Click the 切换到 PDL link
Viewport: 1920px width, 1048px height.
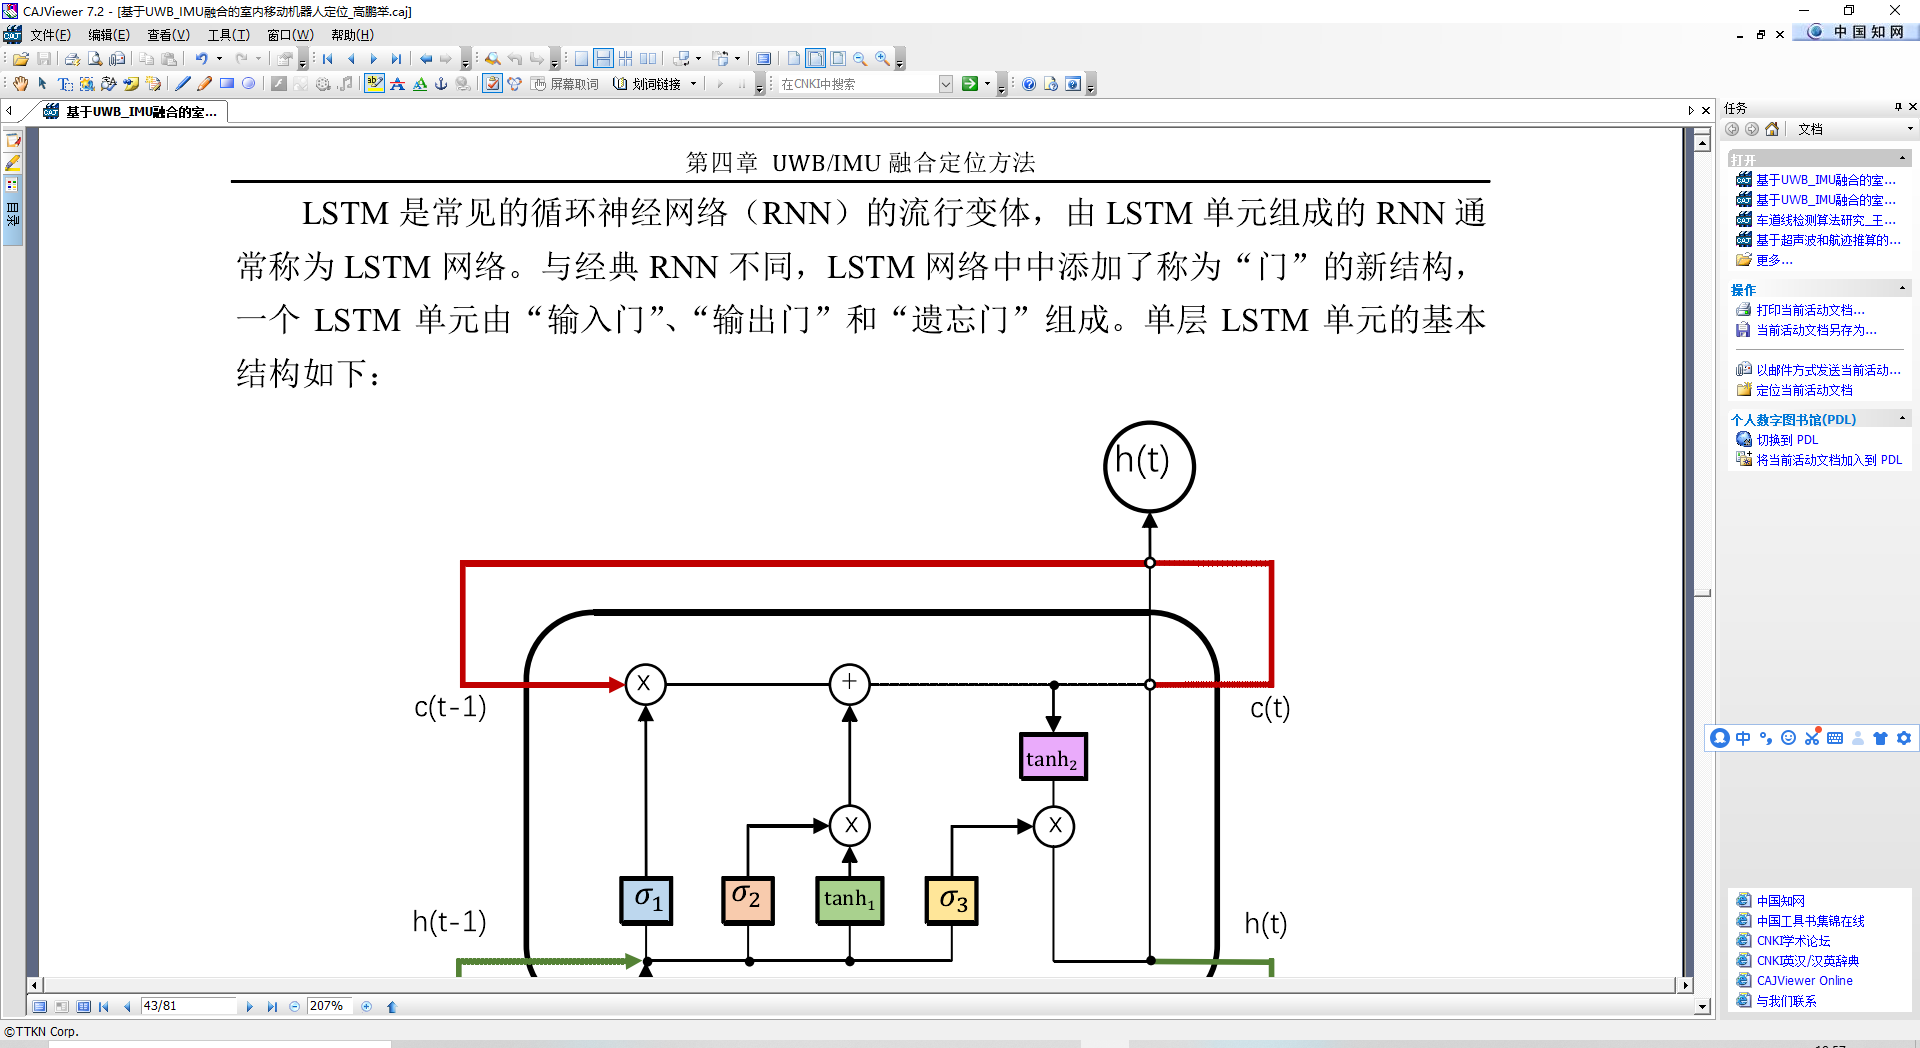1788,439
